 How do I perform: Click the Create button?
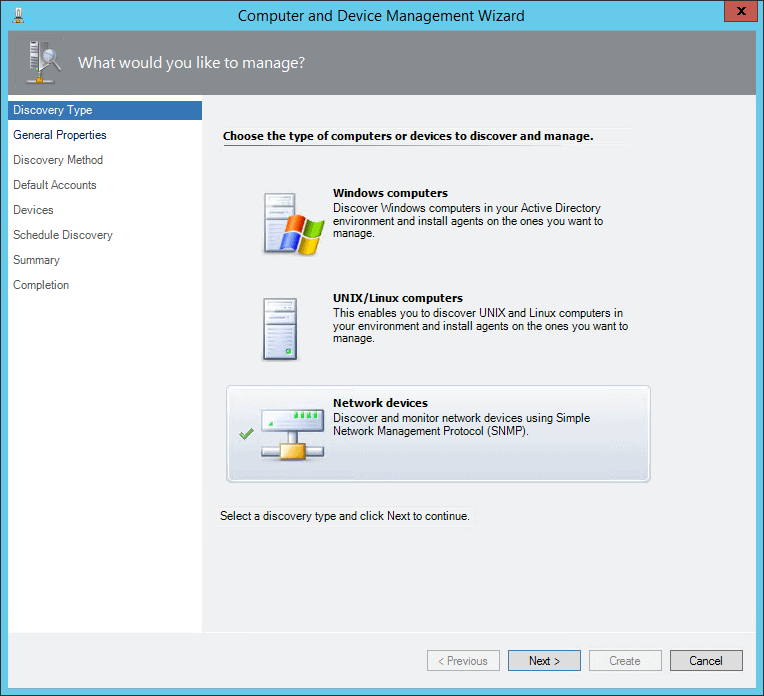pos(625,660)
